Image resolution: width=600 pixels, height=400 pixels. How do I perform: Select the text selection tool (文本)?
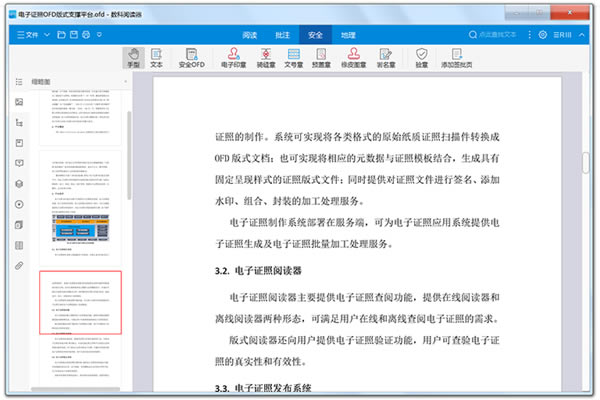click(x=157, y=58)
